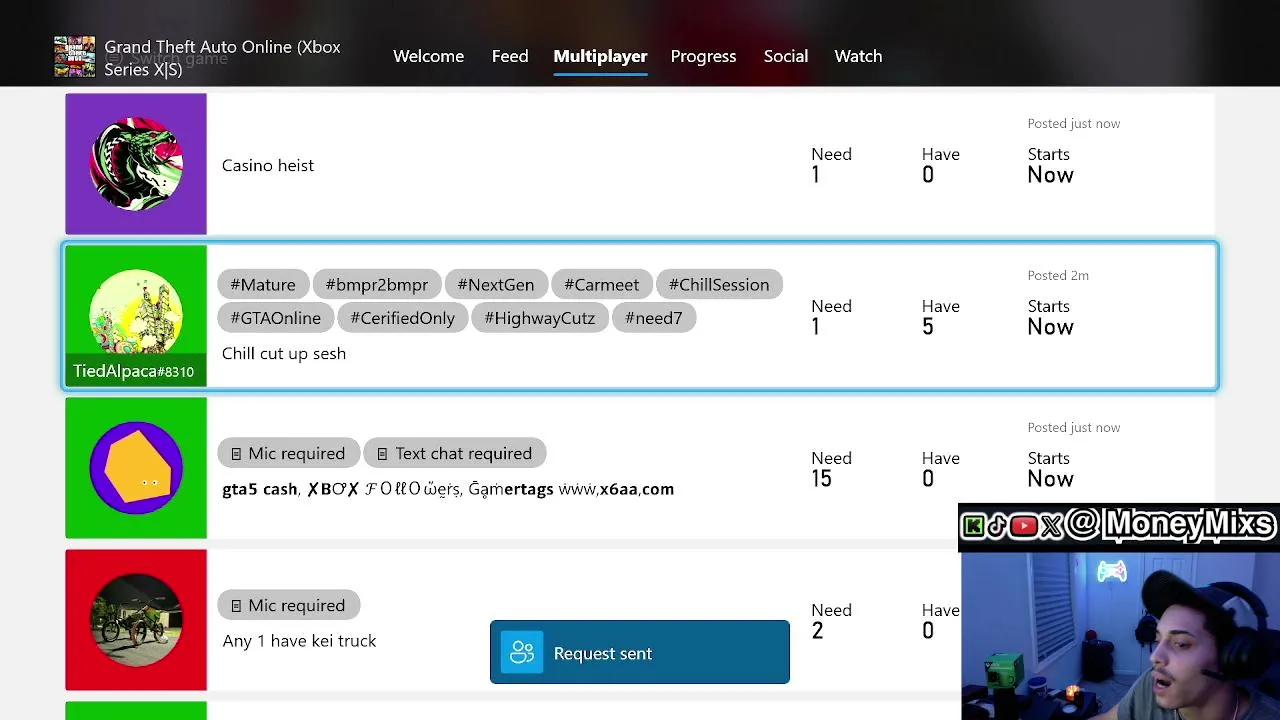Viewport: 1280px width, 720px height.
Task: Click the streamer webcam overlay
Action: (1120, 636)
